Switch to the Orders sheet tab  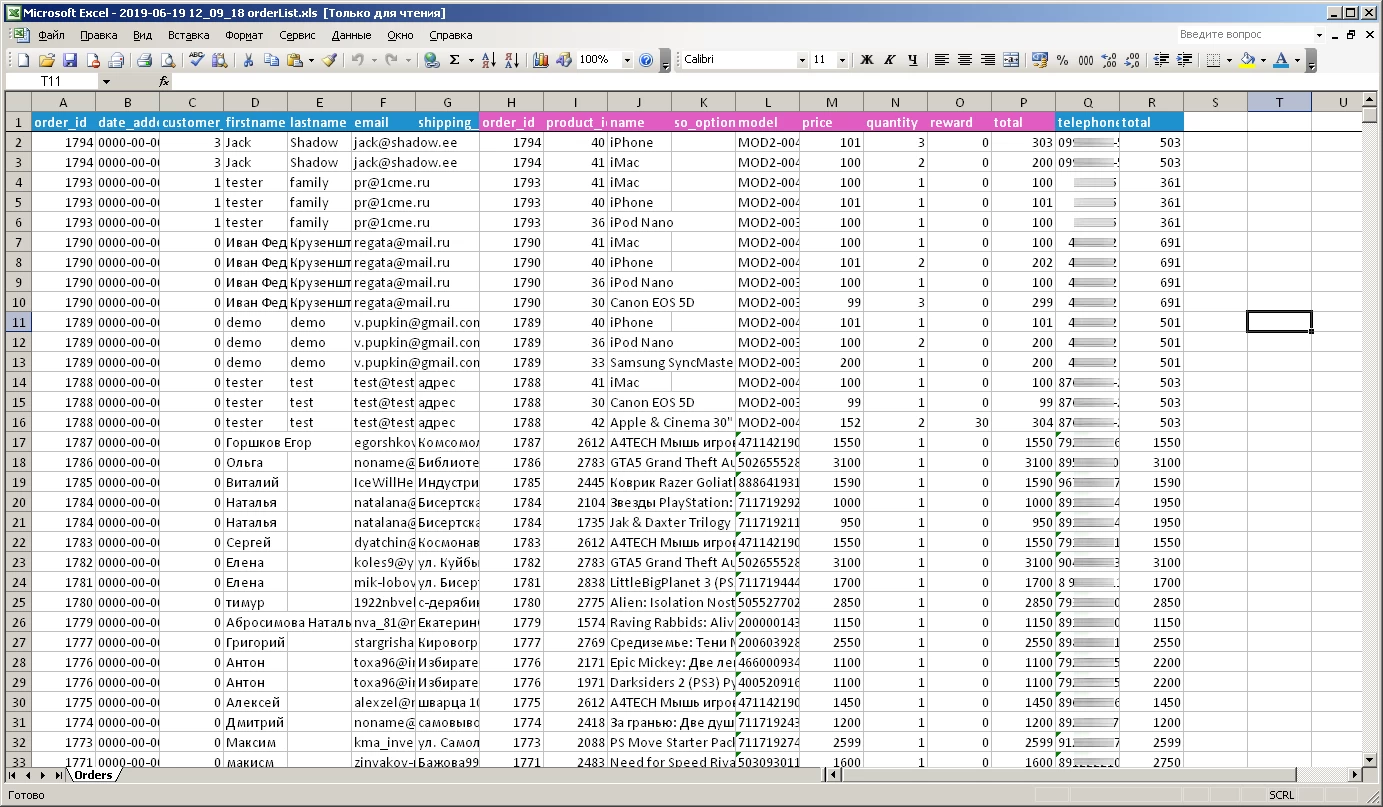tap(94, 775)
